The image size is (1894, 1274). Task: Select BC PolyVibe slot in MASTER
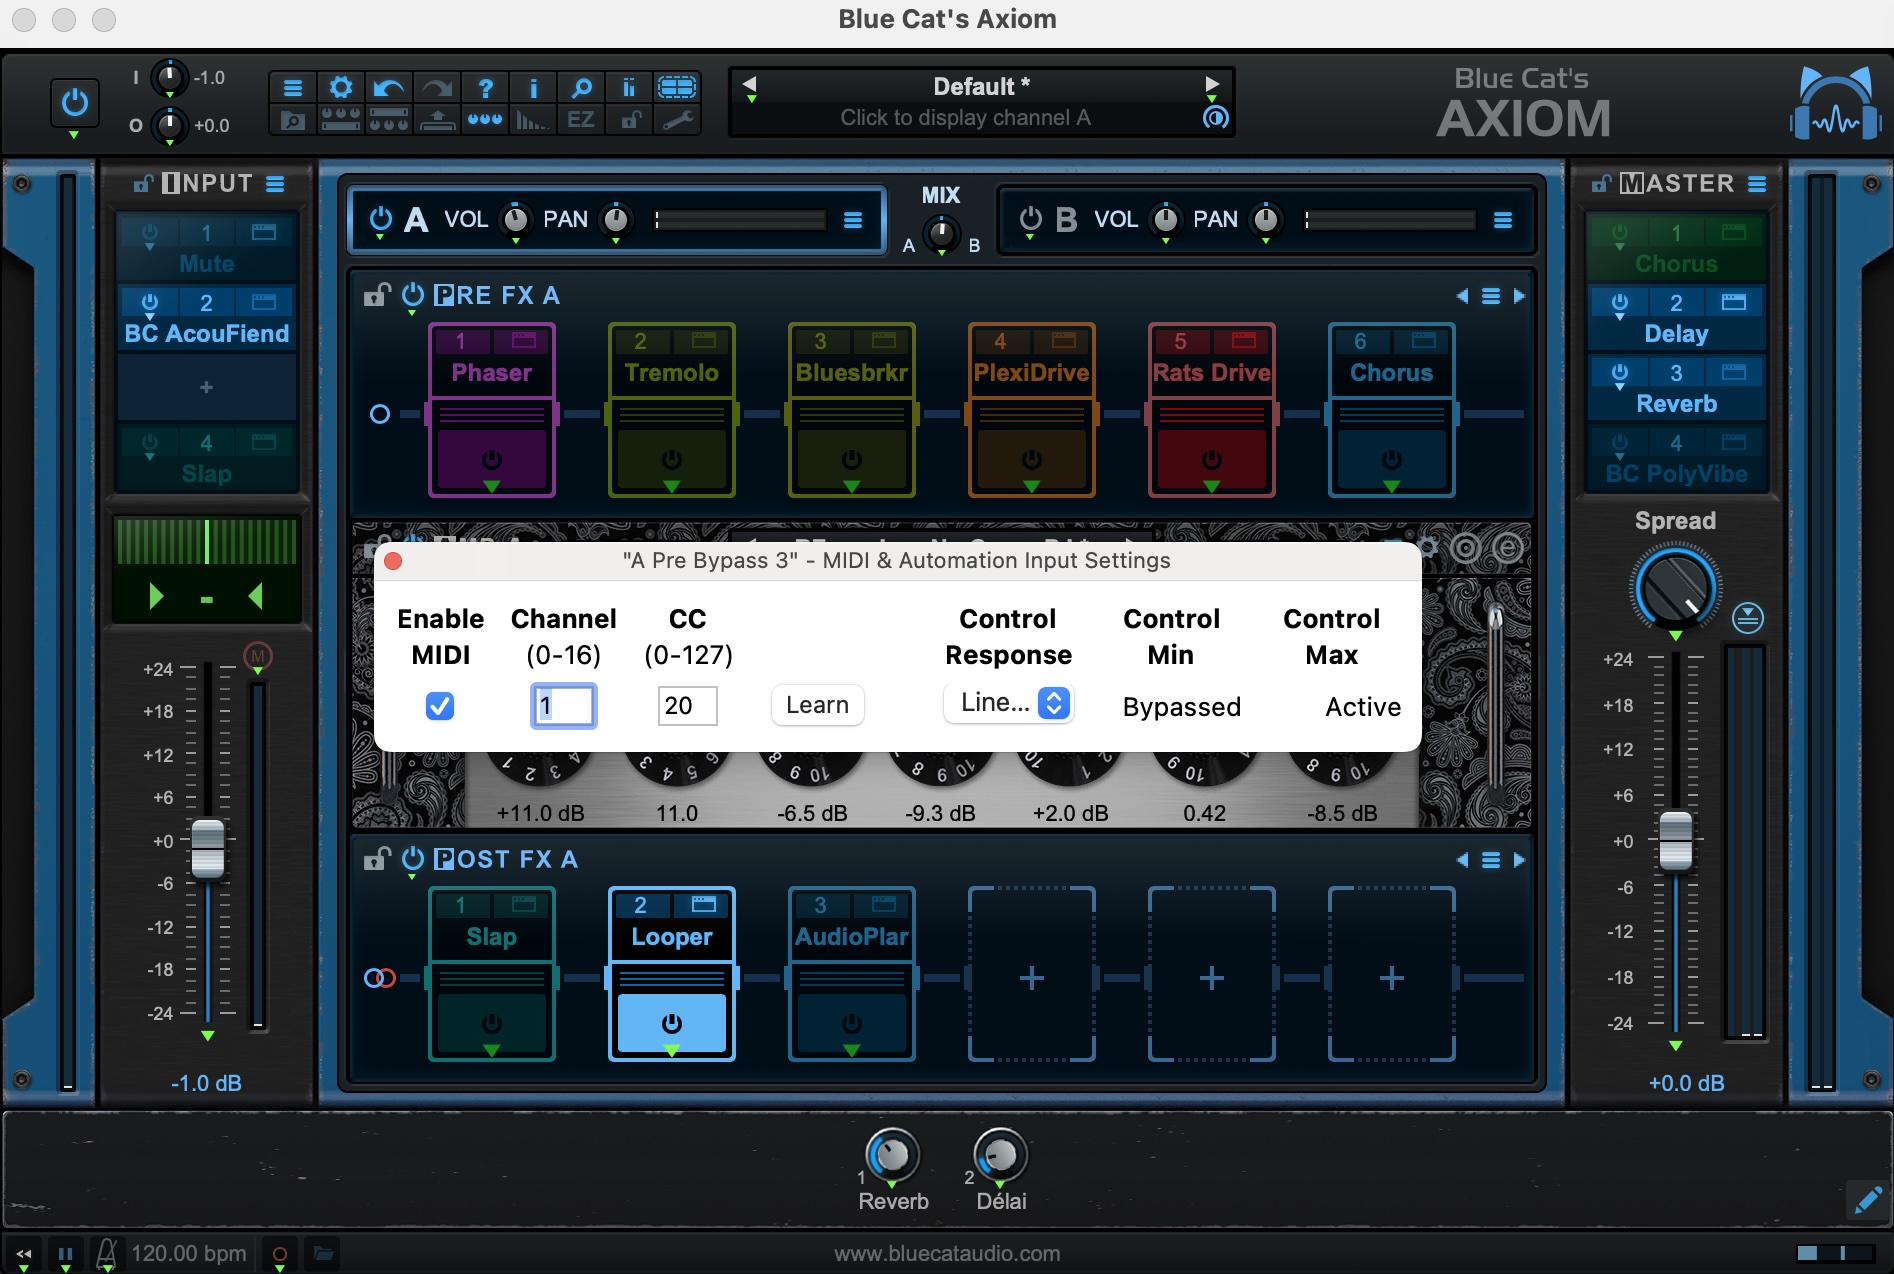tap(1676, 473)
